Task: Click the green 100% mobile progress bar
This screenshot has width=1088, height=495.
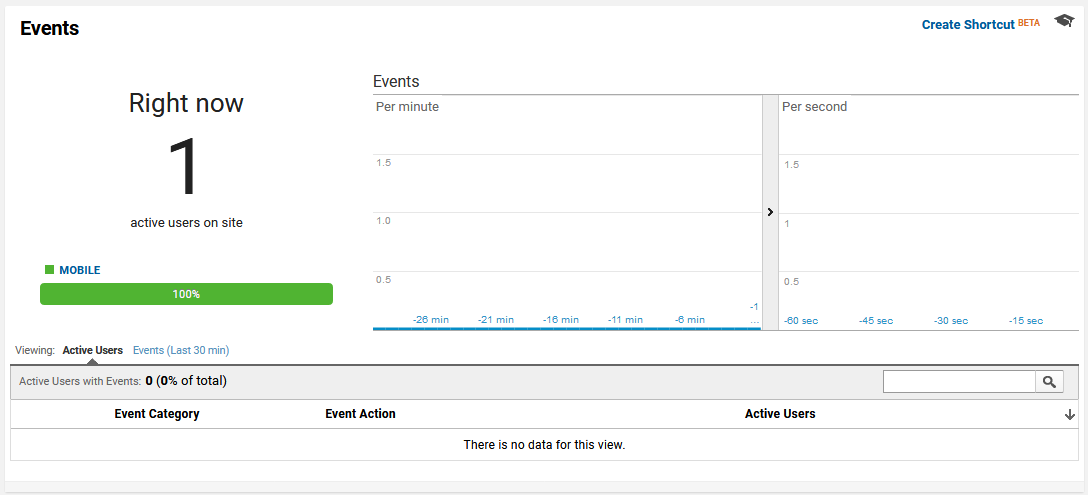Action: [186, 294]
